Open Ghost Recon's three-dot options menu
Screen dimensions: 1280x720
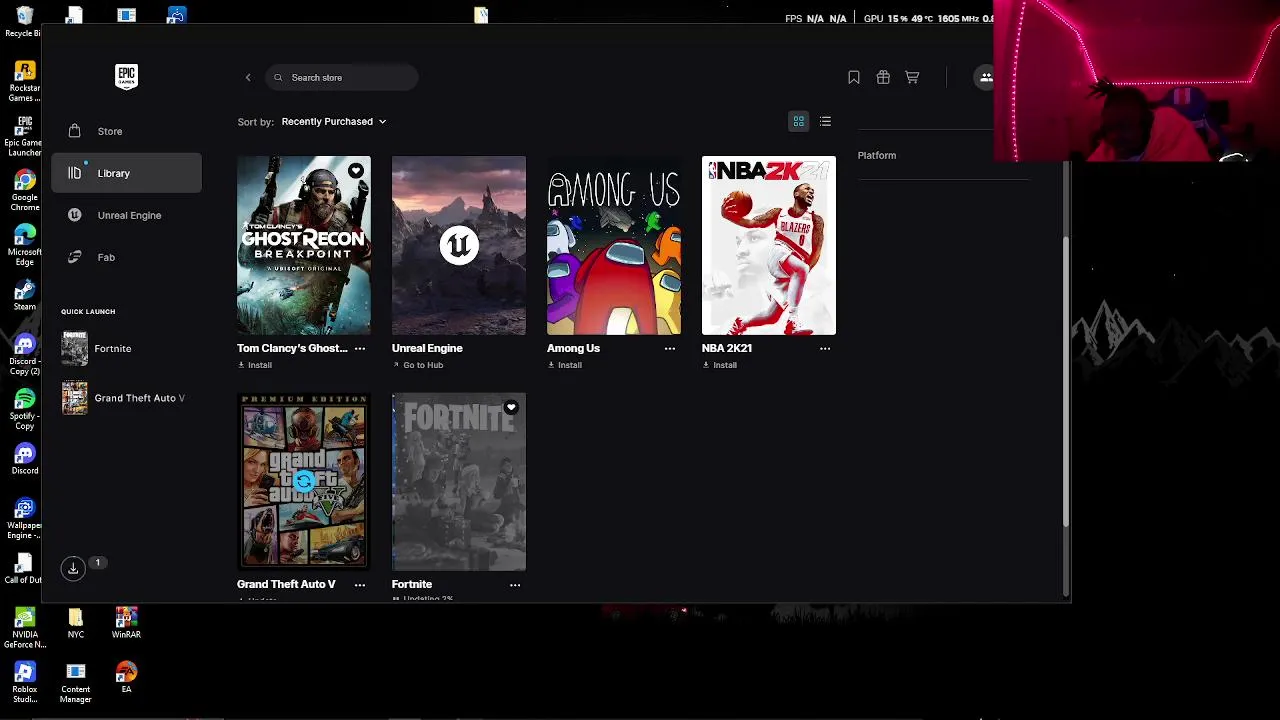point(360,348)
